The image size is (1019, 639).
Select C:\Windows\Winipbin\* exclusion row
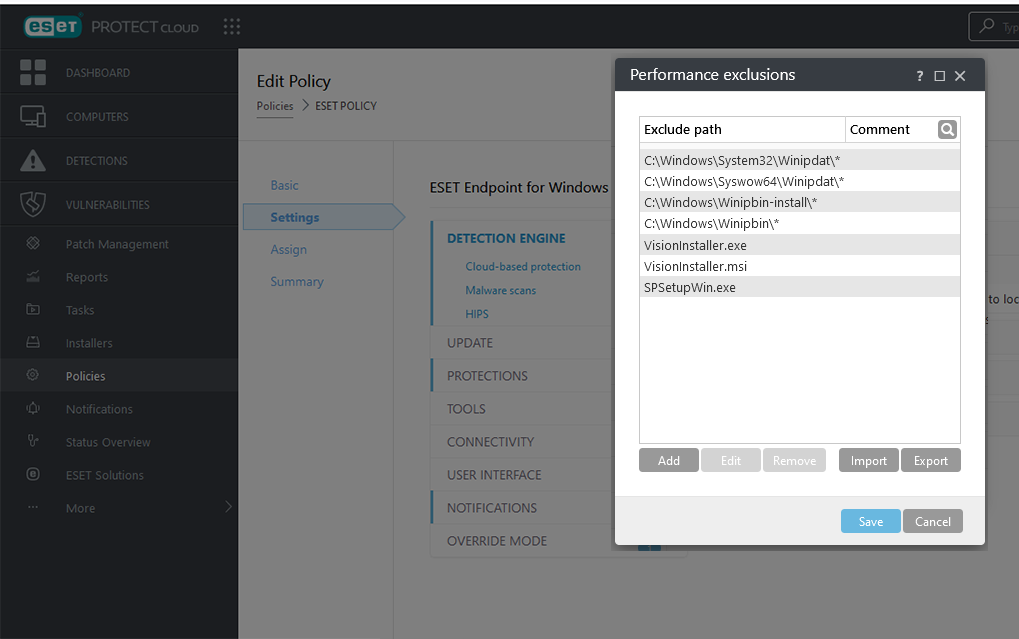[799, 223]
